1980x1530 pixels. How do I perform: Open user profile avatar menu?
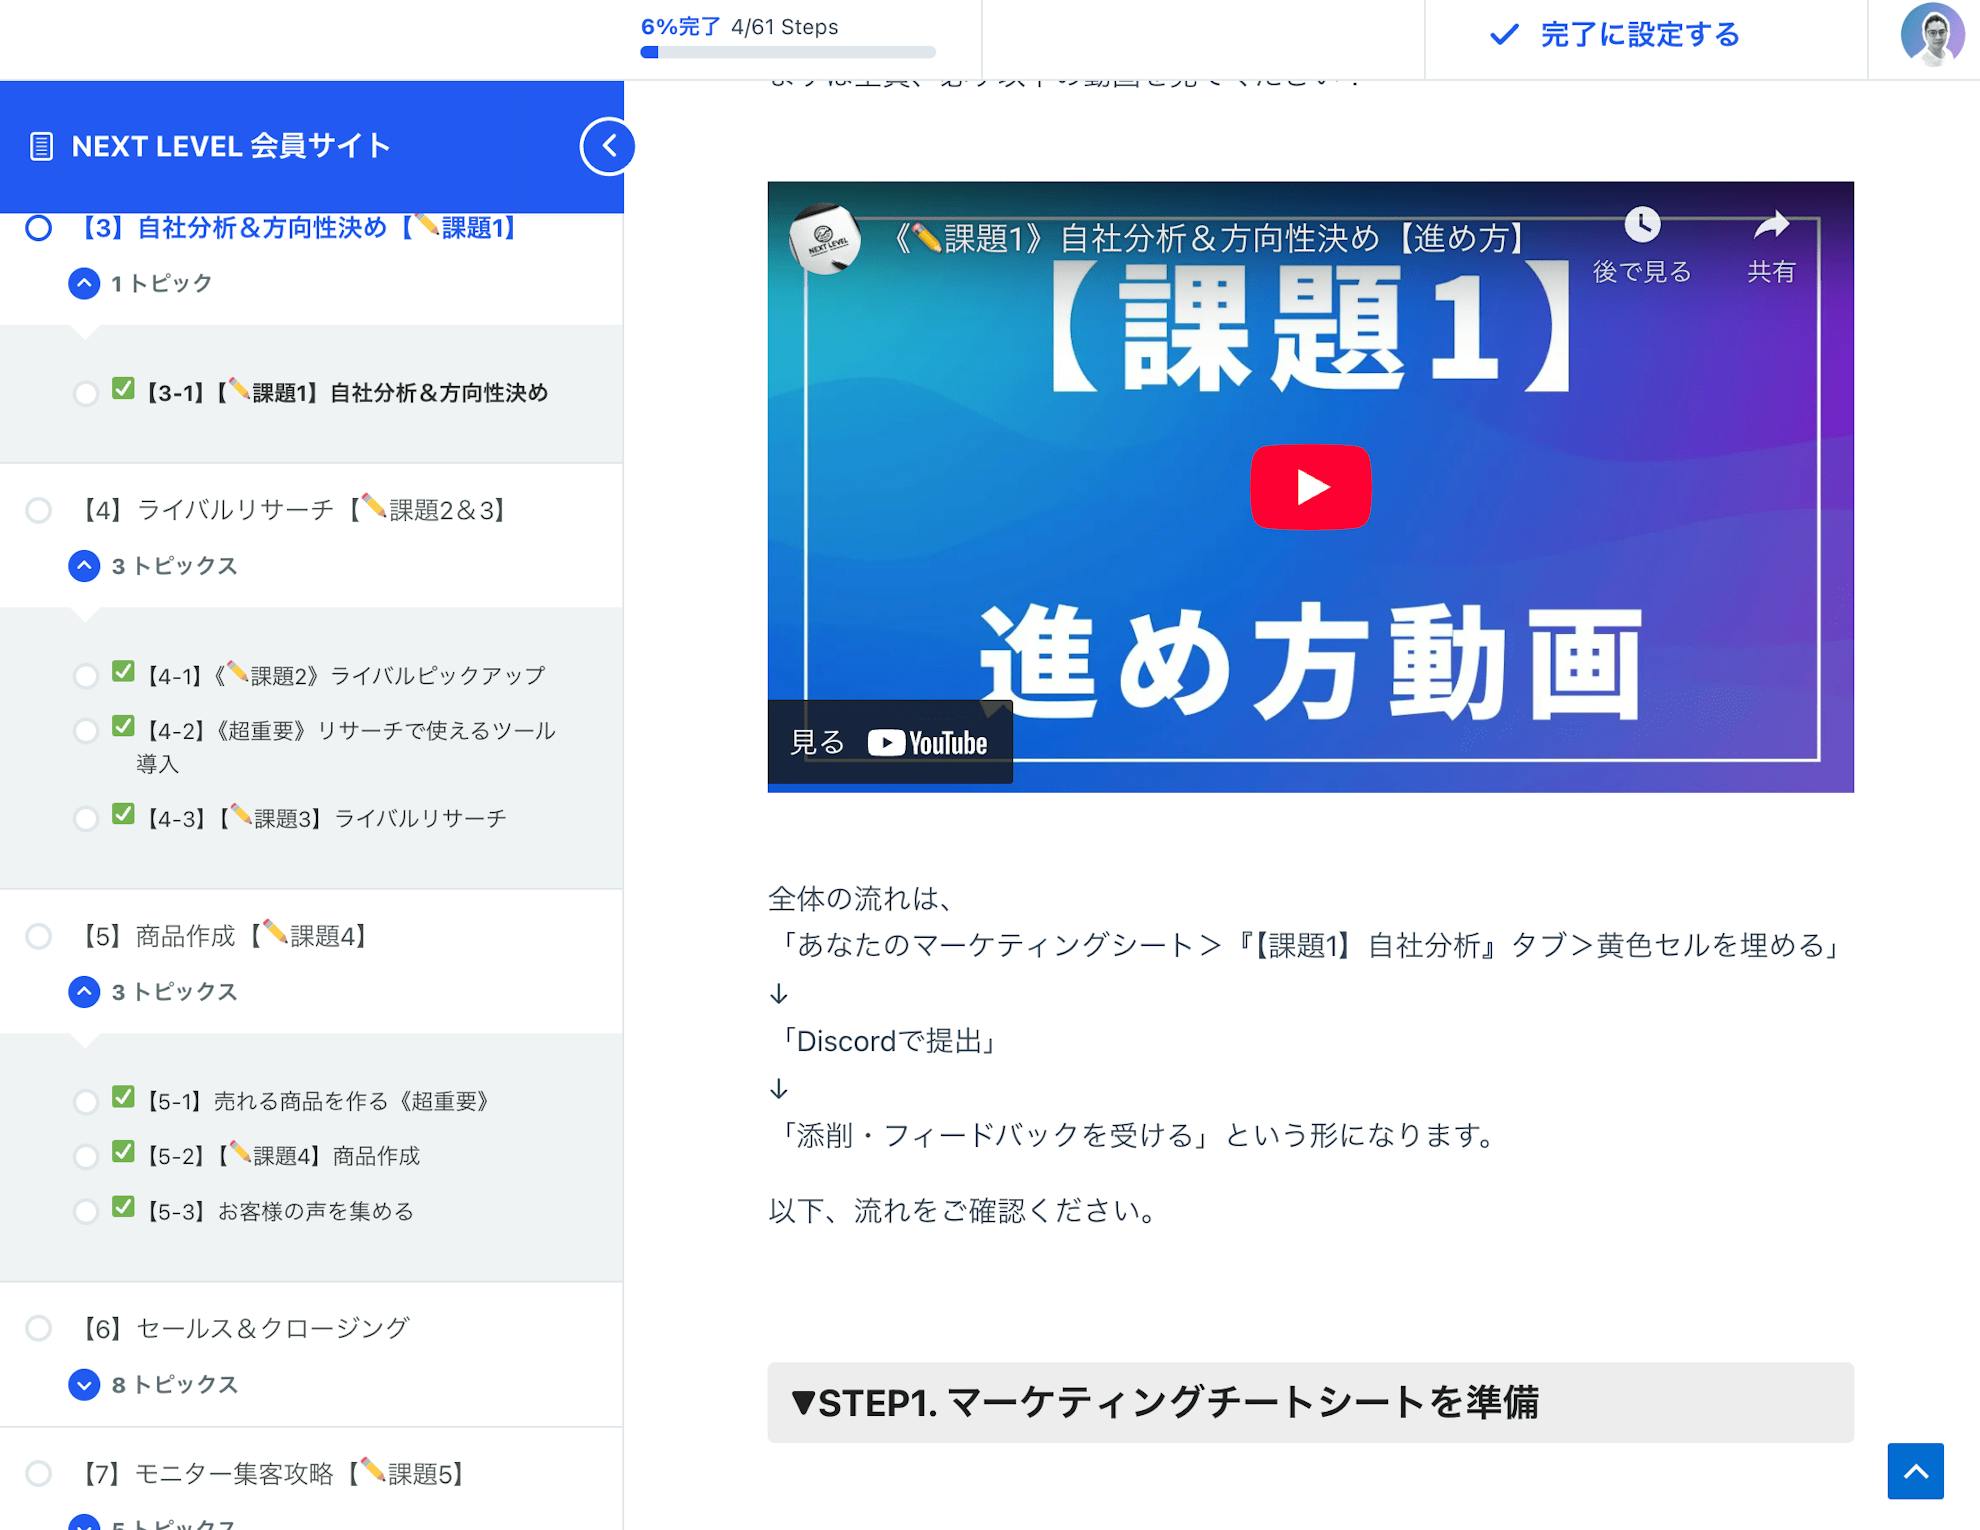pyautogui.click(x=1931, y=36)
